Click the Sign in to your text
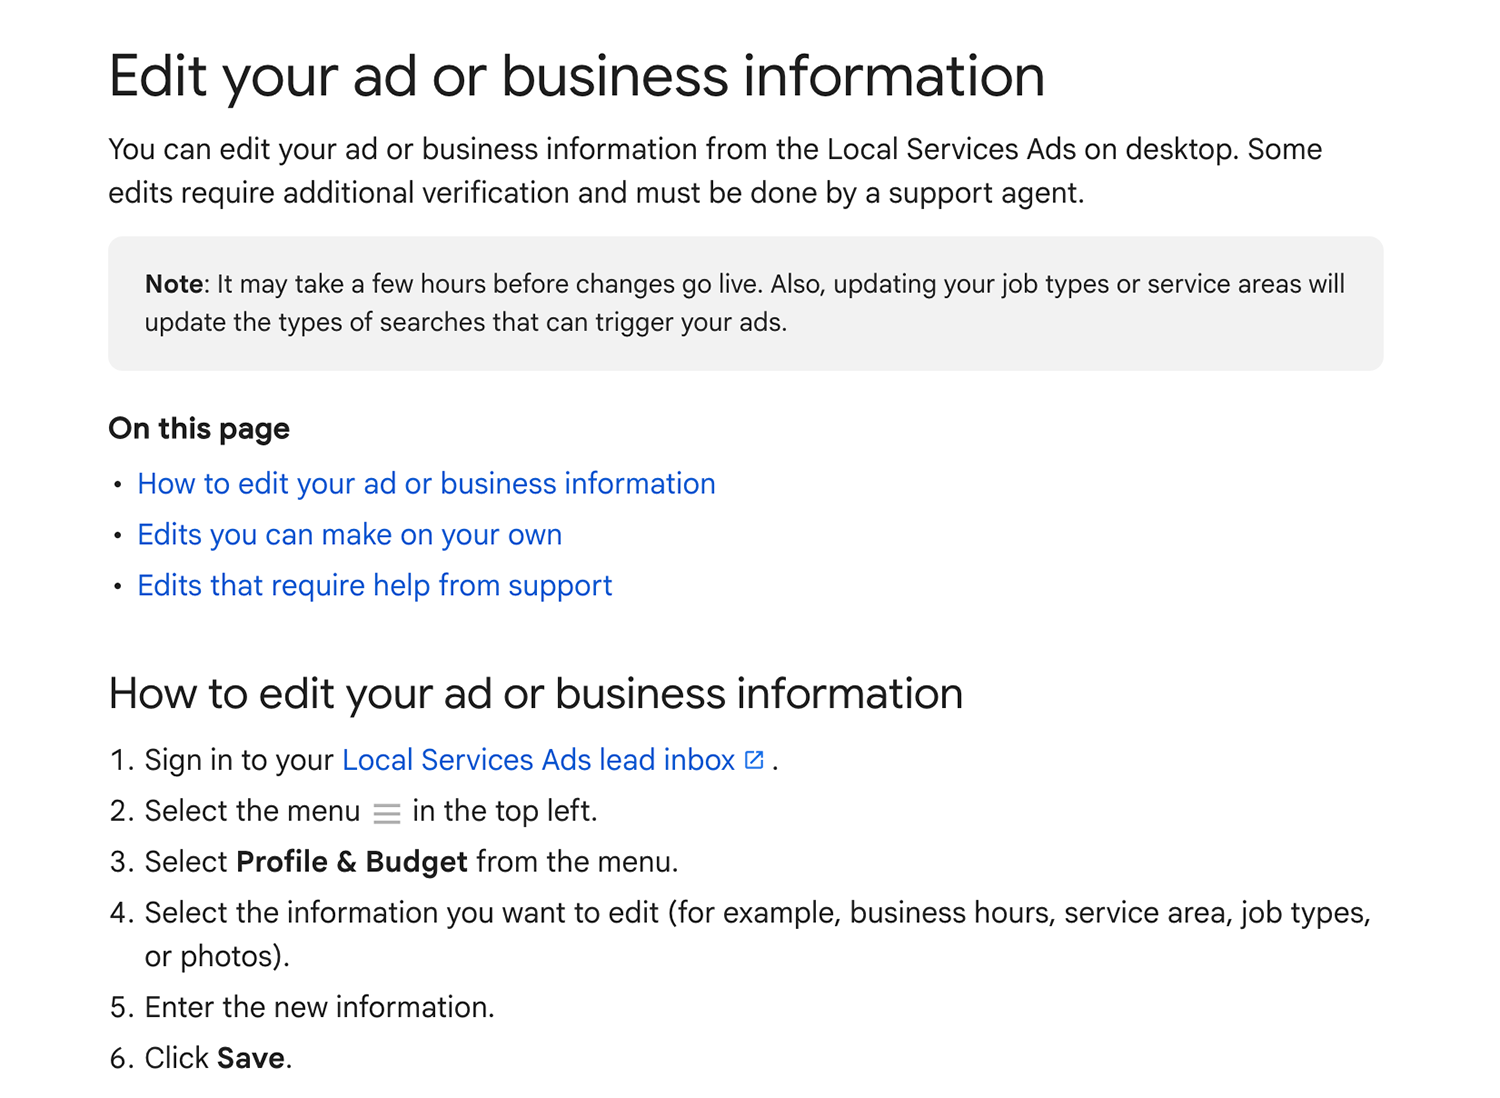This screenshot has width=1500, height=1098. point(238,760)
